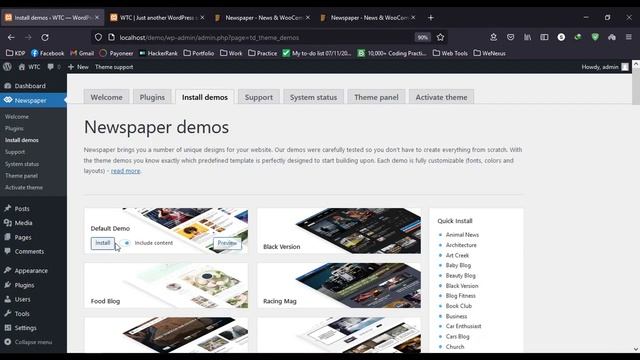Open Dashboard in the WordPress sidebar

click(x=30, y=86)
